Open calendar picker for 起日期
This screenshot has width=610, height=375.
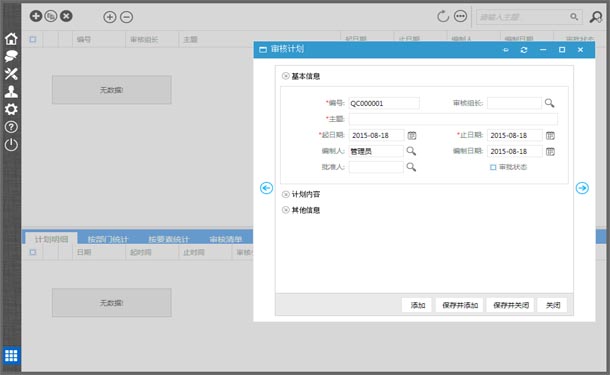pyautogui.click(x=412, y=135)
